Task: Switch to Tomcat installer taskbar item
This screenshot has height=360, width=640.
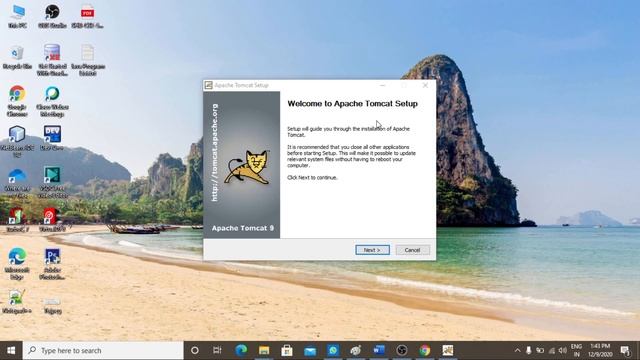Action: pos(448,350)
